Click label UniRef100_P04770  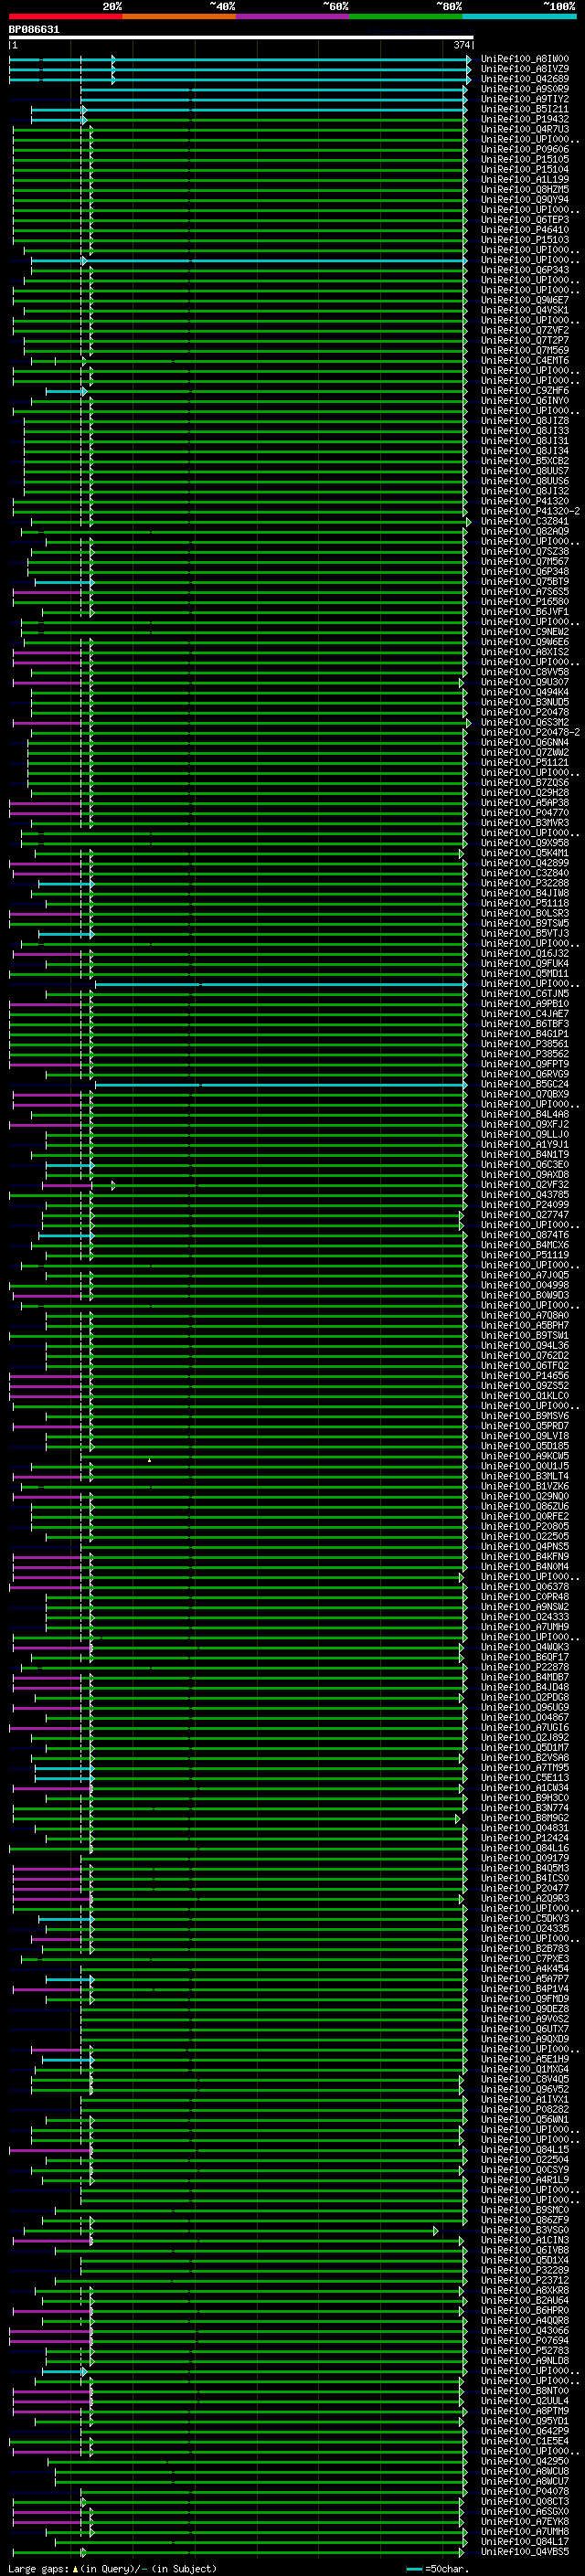coord(525,813)
